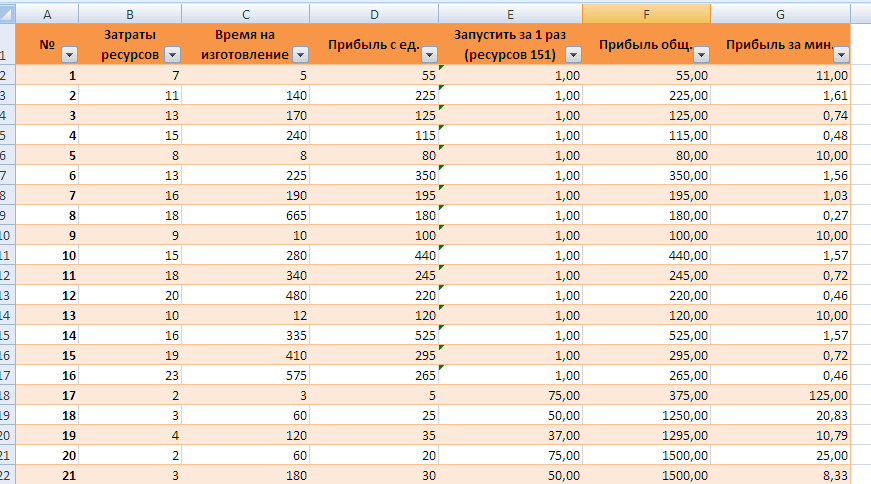Screen dimensions: 871x484
Task: Click time cell 190
Action: (246, 195)
